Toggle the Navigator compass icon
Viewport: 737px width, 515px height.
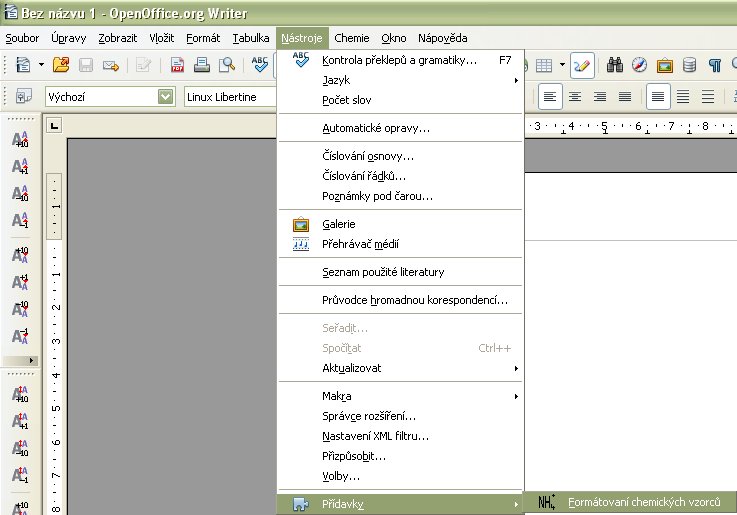[639, 65]
